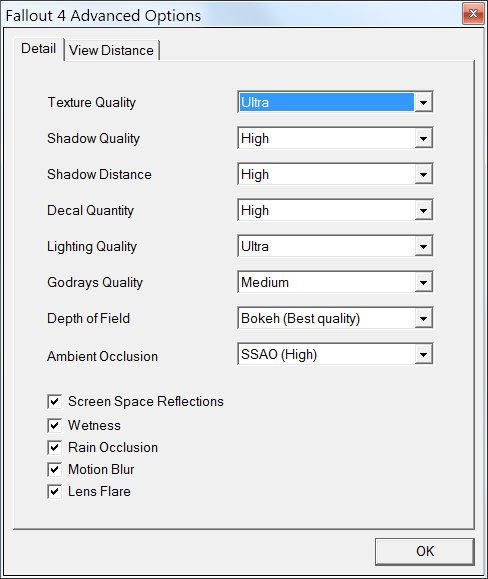This screenshot has width=488, height=579.
Task: Select the Detail tab
Action: point(39,49)
